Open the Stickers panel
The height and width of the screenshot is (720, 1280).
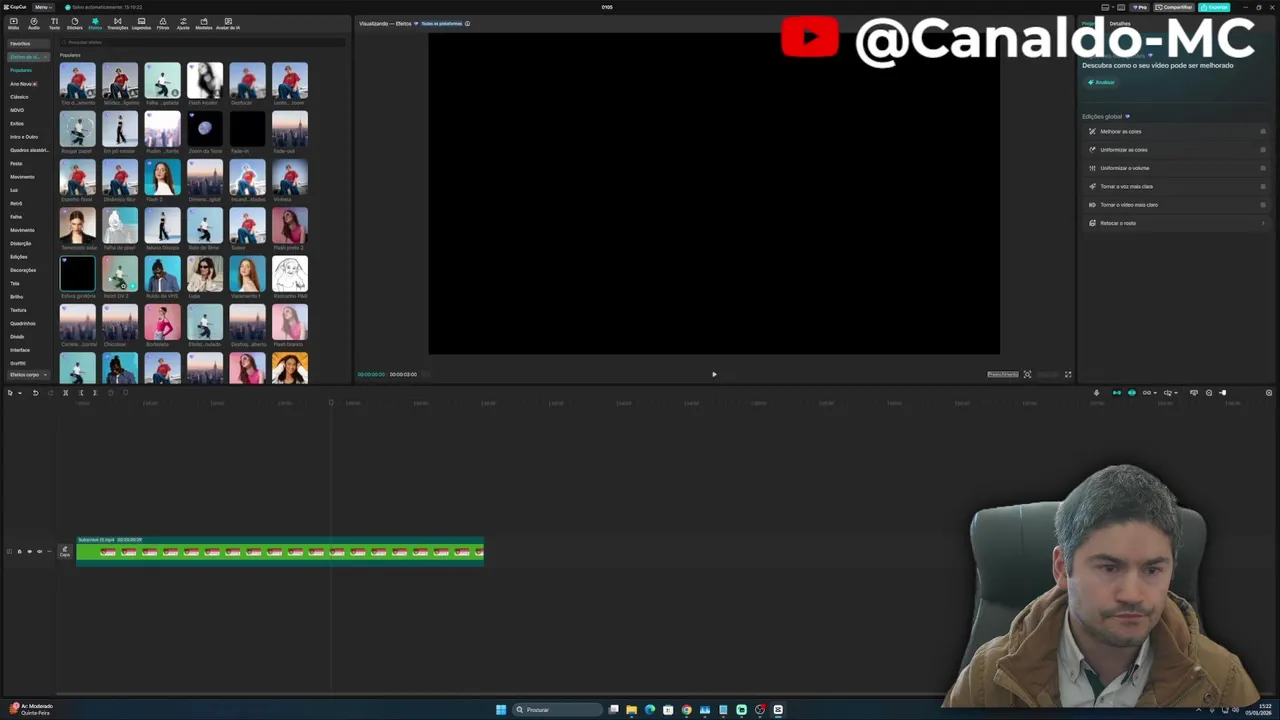click(75, 23)
